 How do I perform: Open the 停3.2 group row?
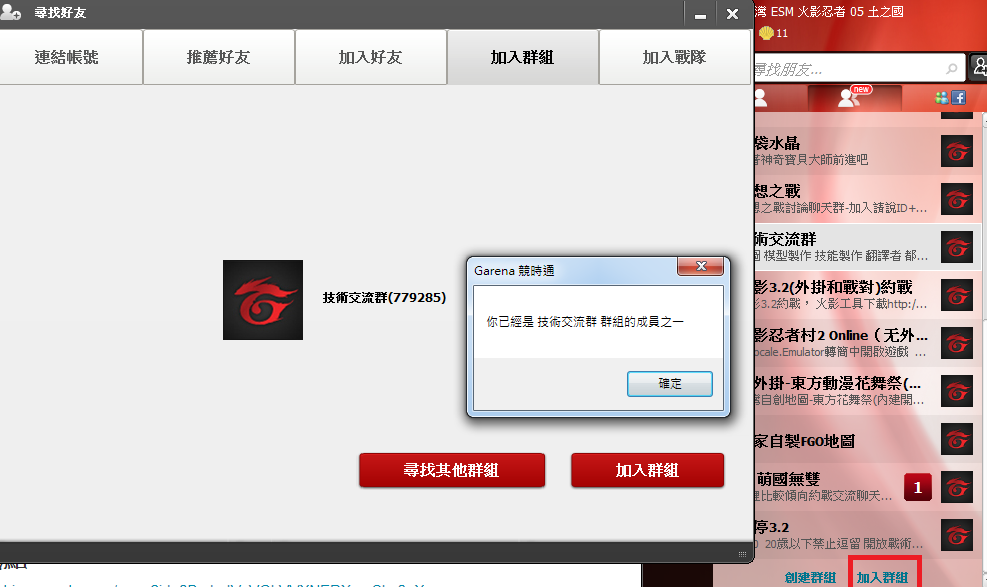click(x=867, y=535)
